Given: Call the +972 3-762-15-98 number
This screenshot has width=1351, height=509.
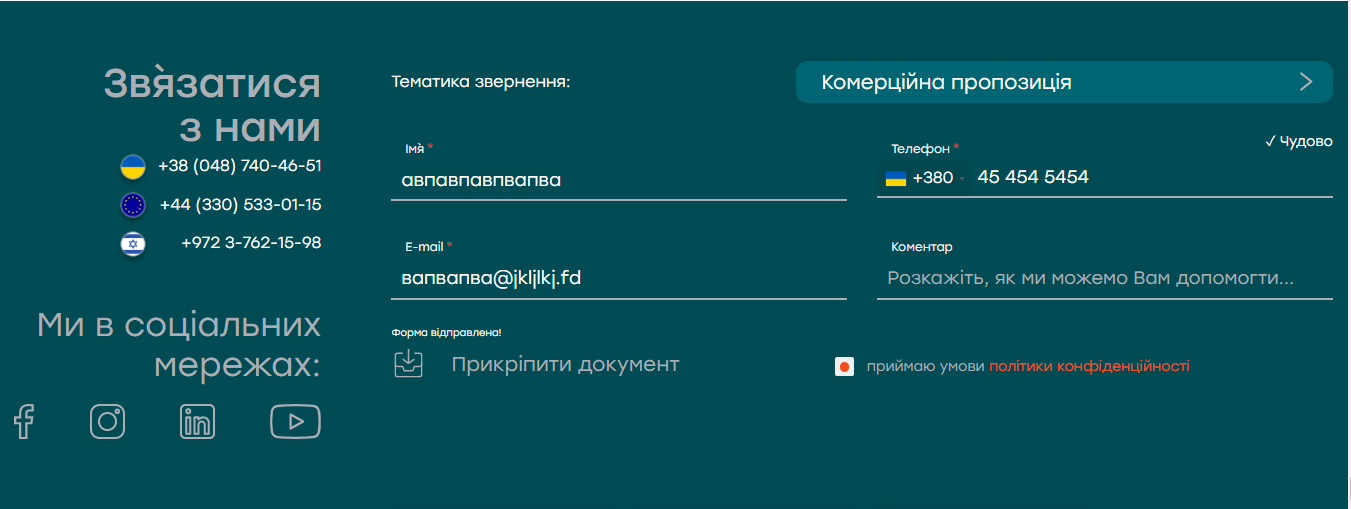Looking at the screenshot, I should pyautogui.click(x=251, y=243).
